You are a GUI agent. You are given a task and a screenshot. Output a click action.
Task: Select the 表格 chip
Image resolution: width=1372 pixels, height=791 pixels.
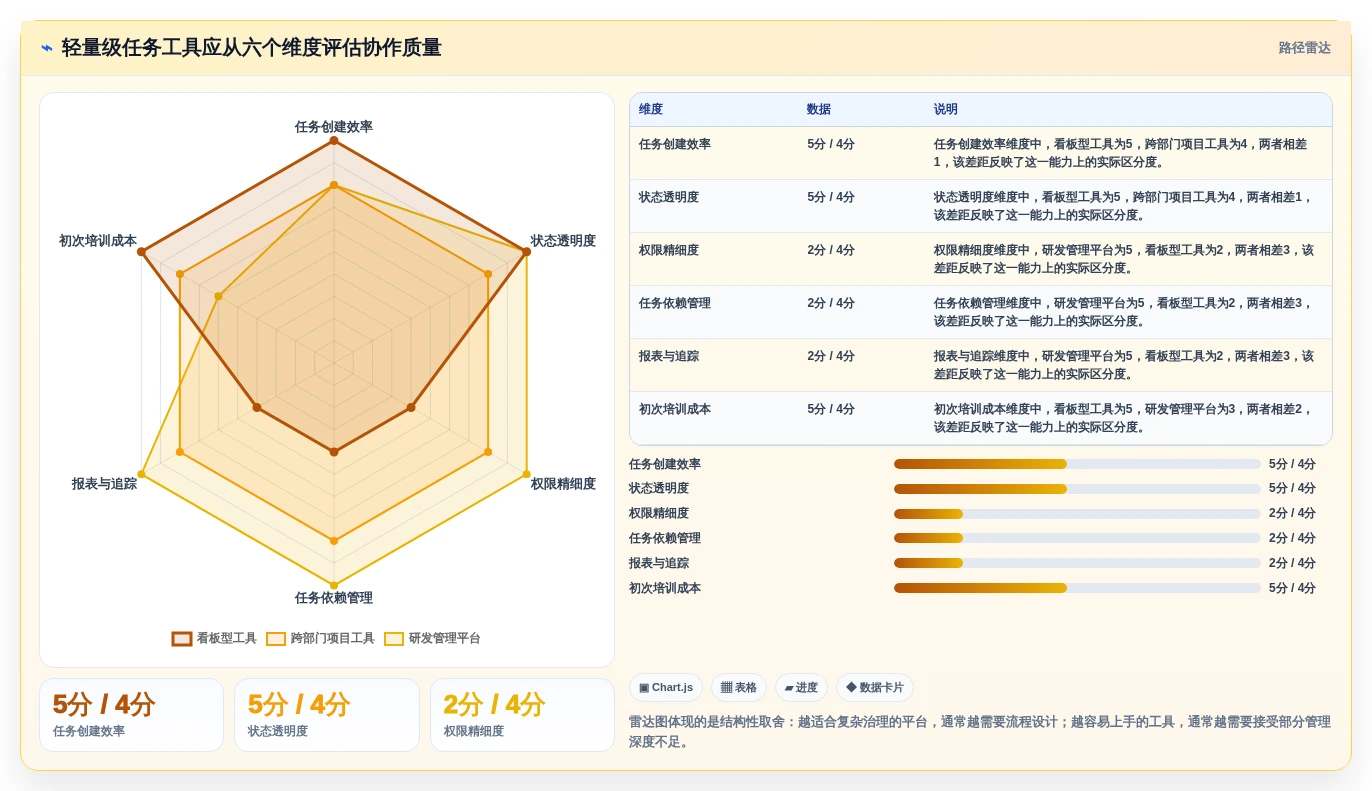(x=739, y=687)
